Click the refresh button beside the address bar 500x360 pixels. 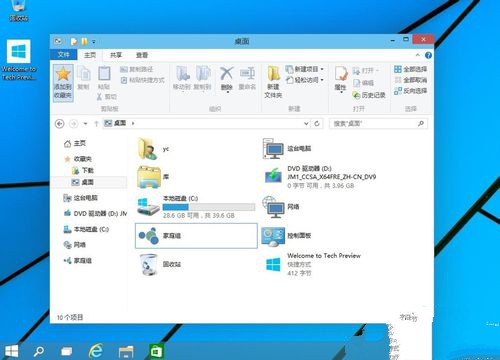pyautogui.click(x=317, y=124)
